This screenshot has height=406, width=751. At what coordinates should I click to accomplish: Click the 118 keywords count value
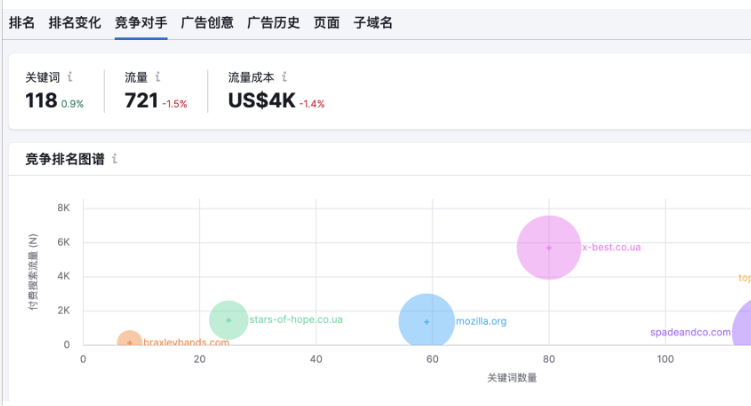(41, 100)
